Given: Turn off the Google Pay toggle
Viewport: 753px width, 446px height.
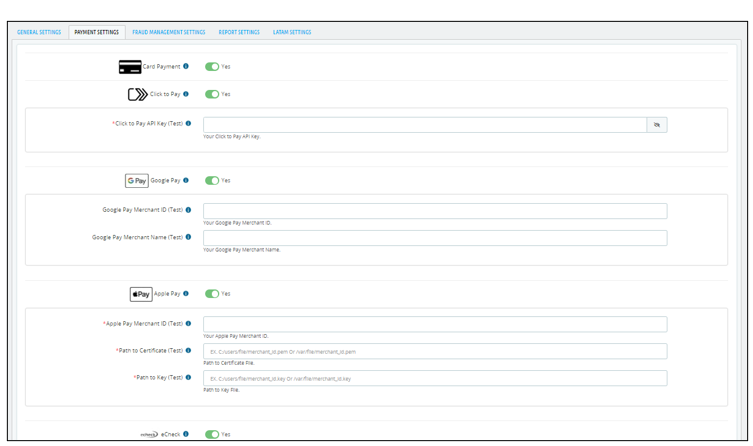Looking at the screenshot, I should pos(212,181).
